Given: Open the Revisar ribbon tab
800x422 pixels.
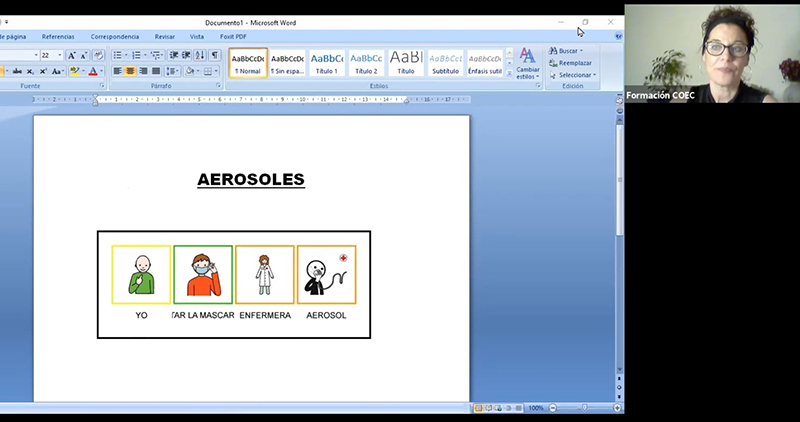Looking at the screenshot, I should tap(164, 36).
